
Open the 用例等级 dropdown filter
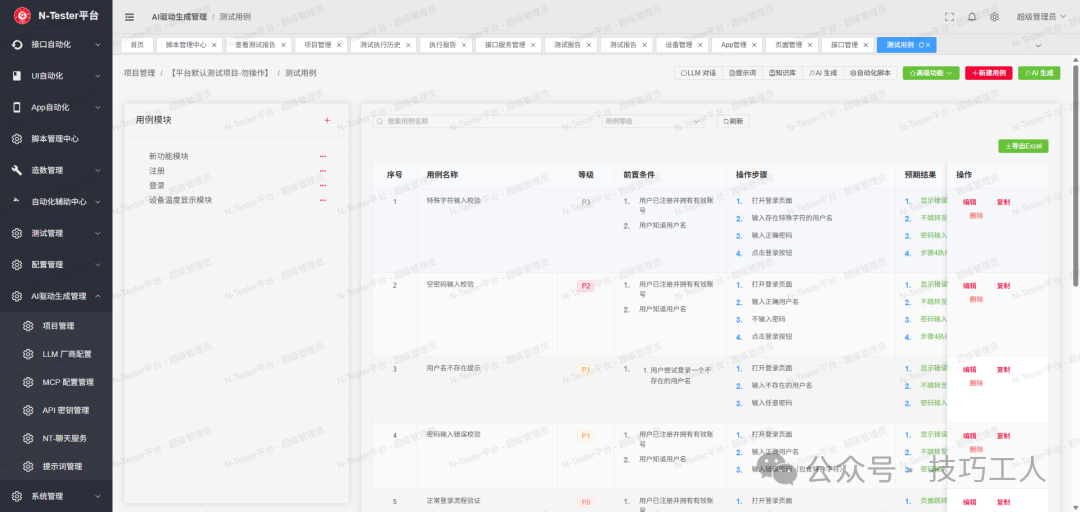pos(653,121)
